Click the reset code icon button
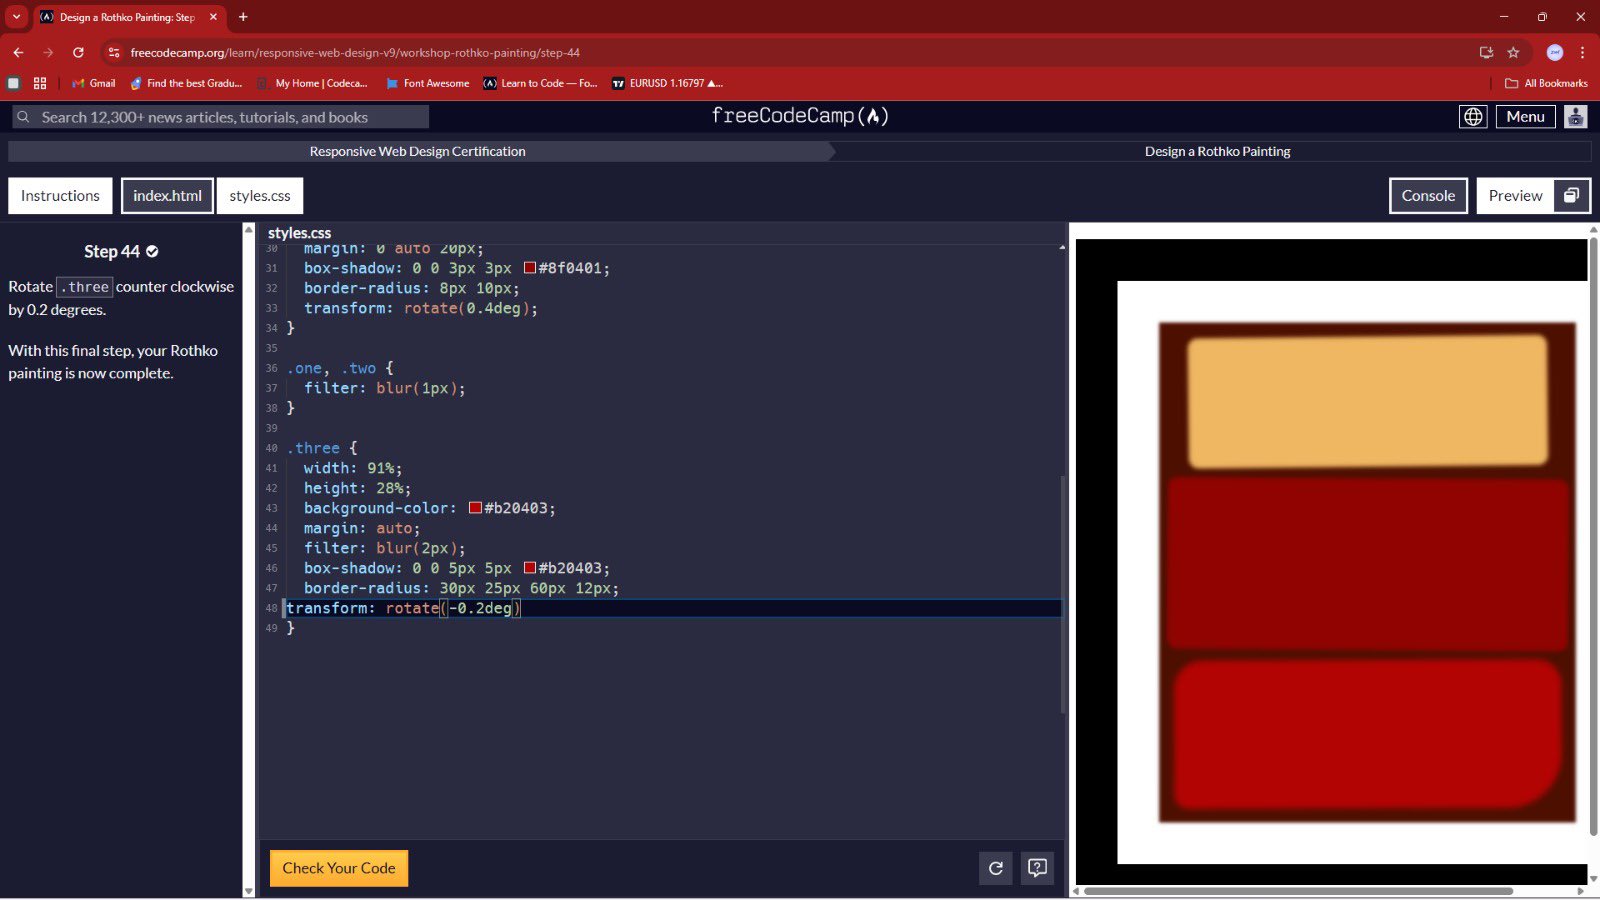Image resolution: width=1600 pixels, height=900 pixels. coord(995,868)
